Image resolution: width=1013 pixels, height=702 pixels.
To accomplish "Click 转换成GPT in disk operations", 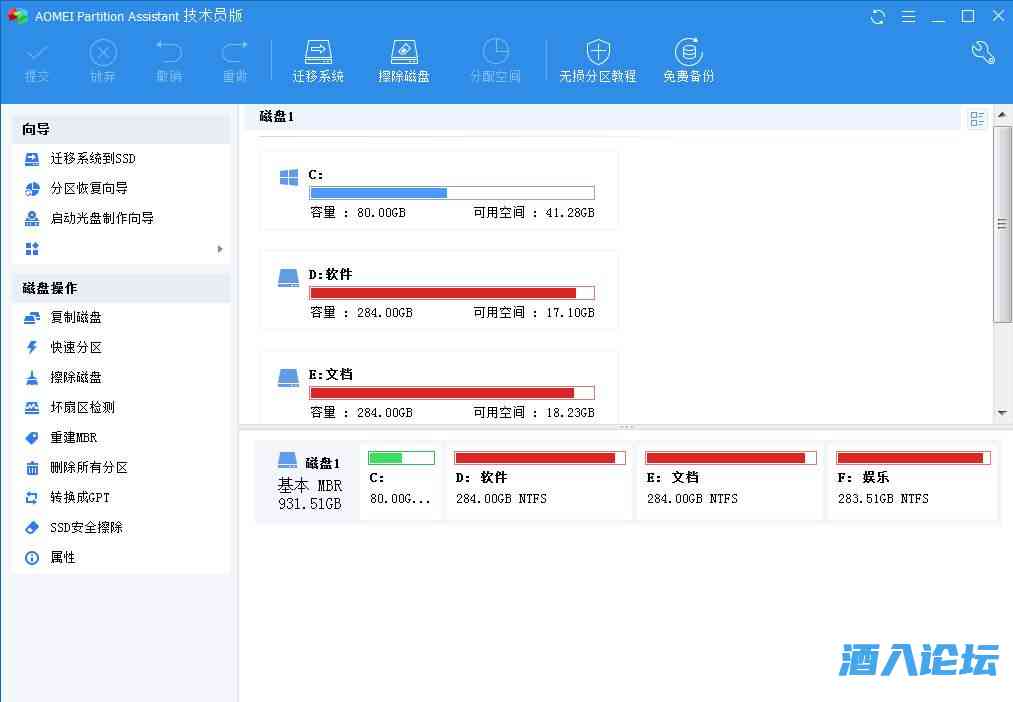I will [x=80, y=497].
